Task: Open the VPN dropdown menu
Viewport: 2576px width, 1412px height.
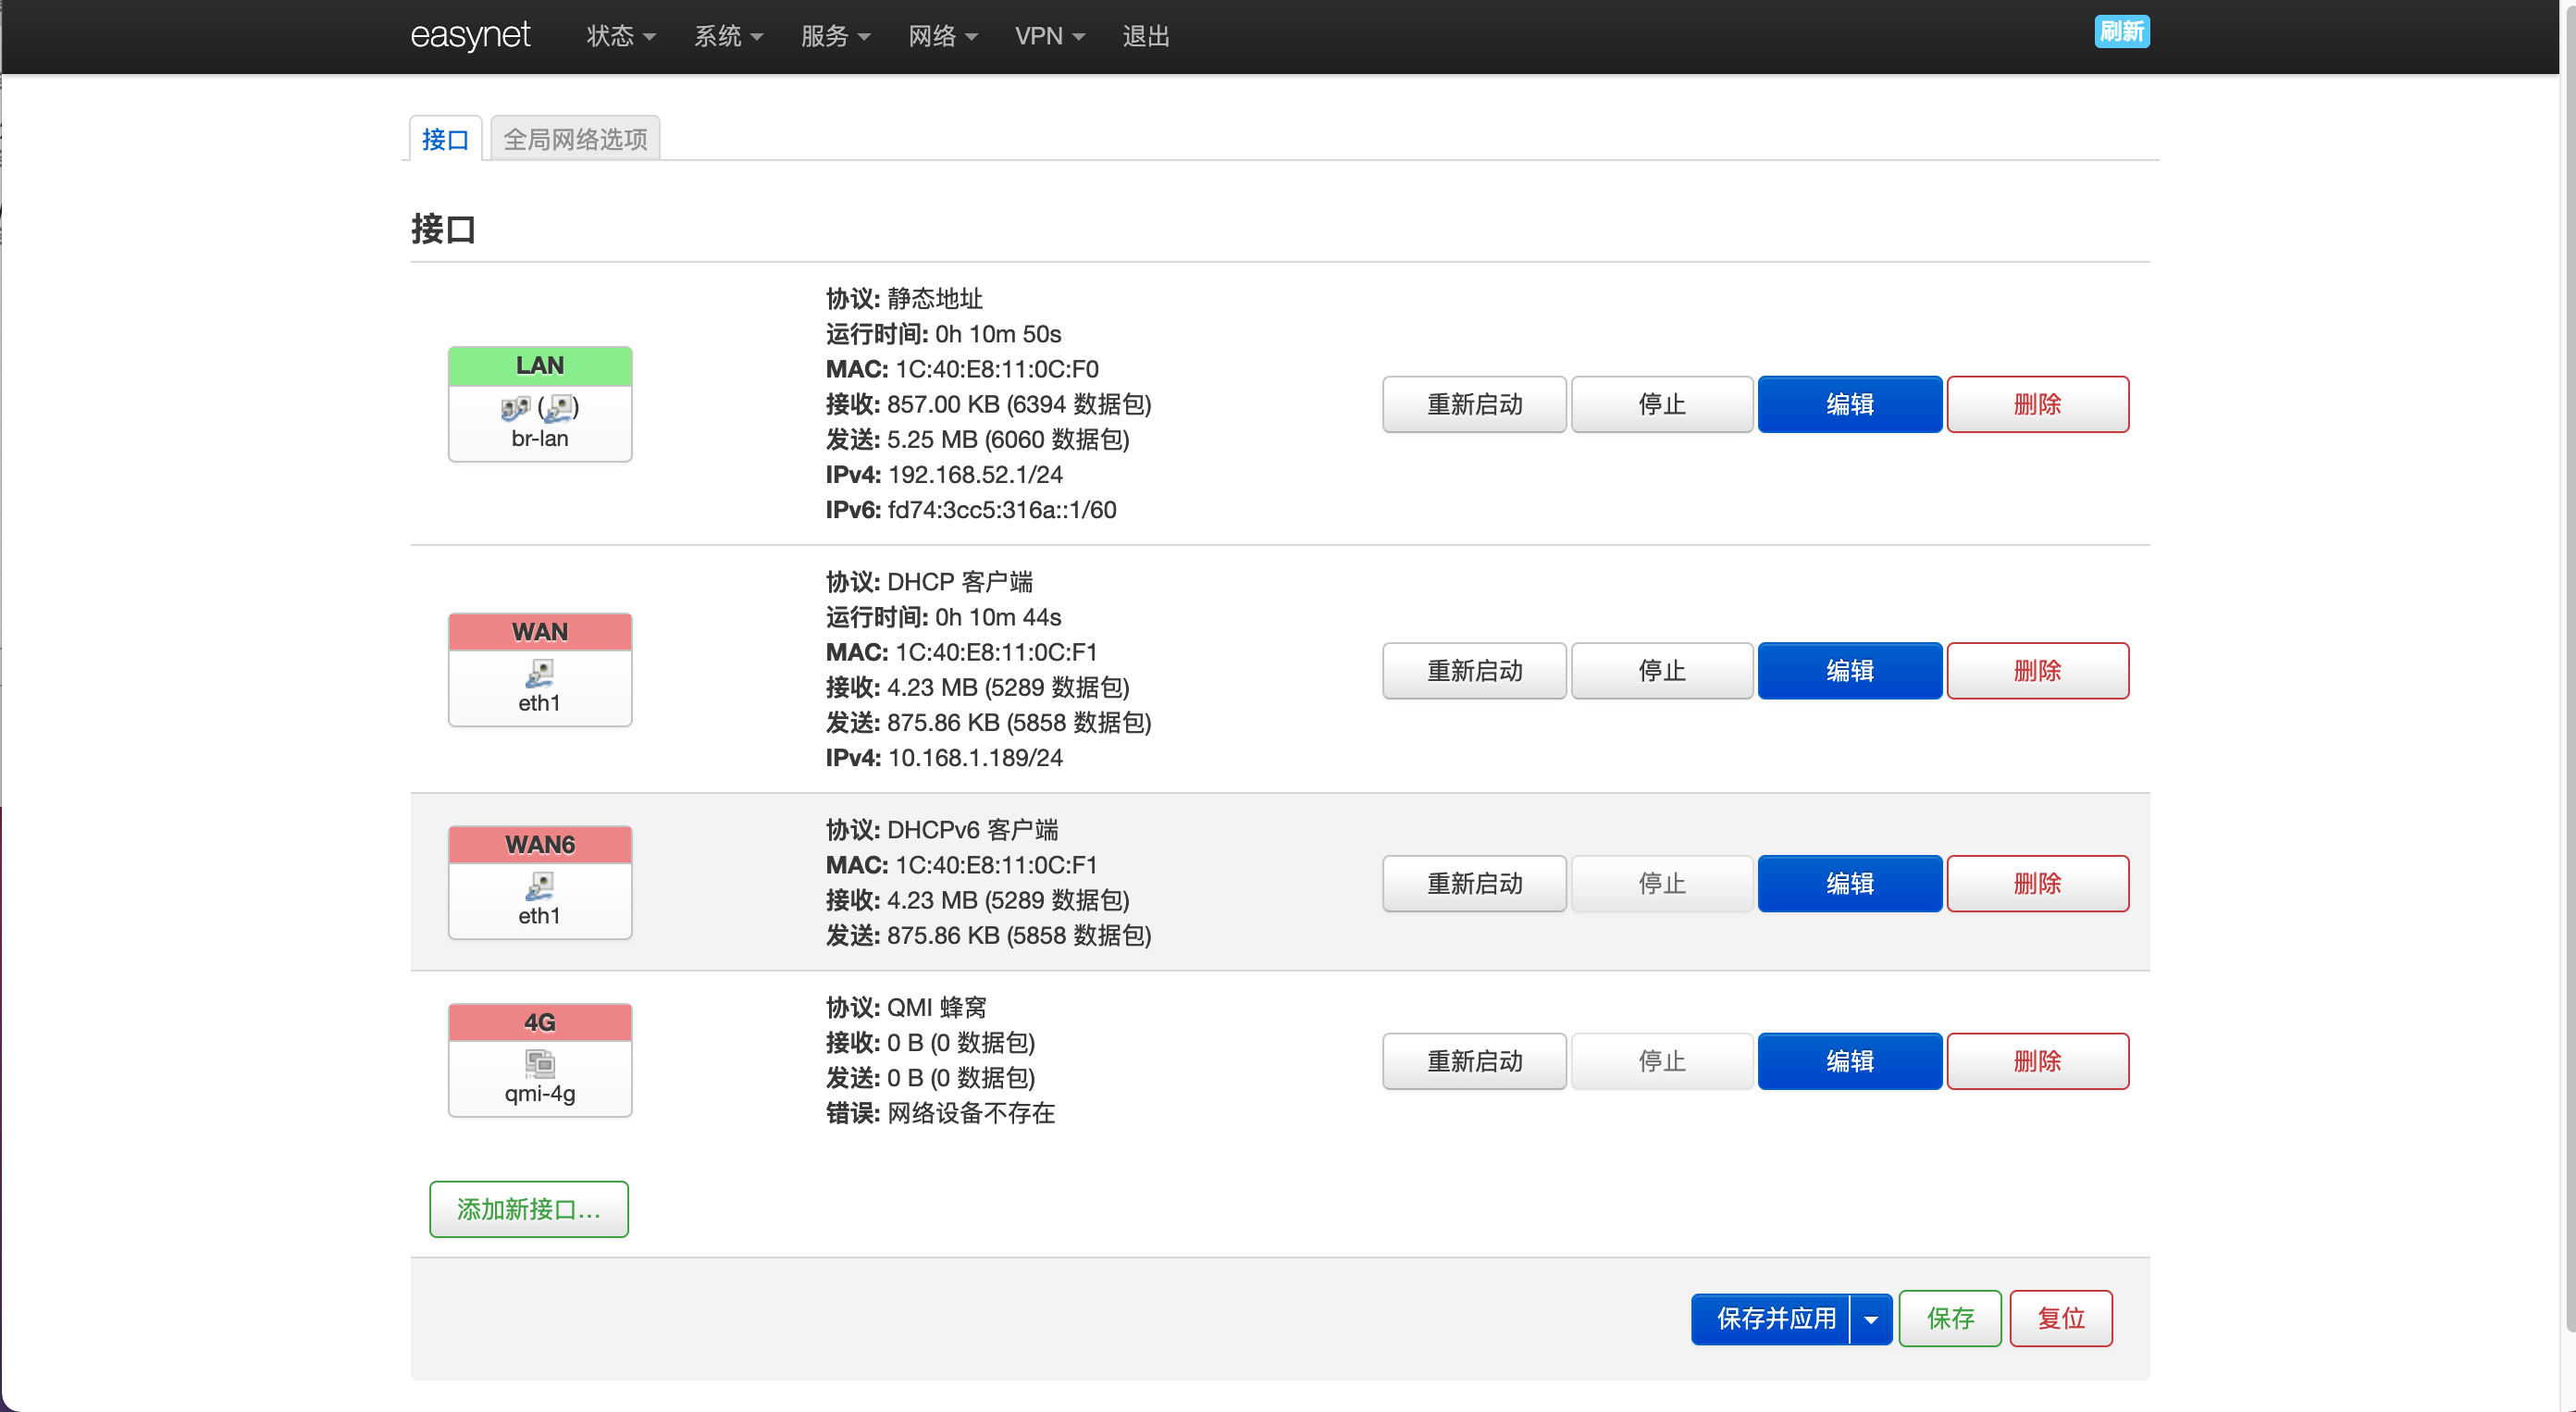Action: 1049,36
